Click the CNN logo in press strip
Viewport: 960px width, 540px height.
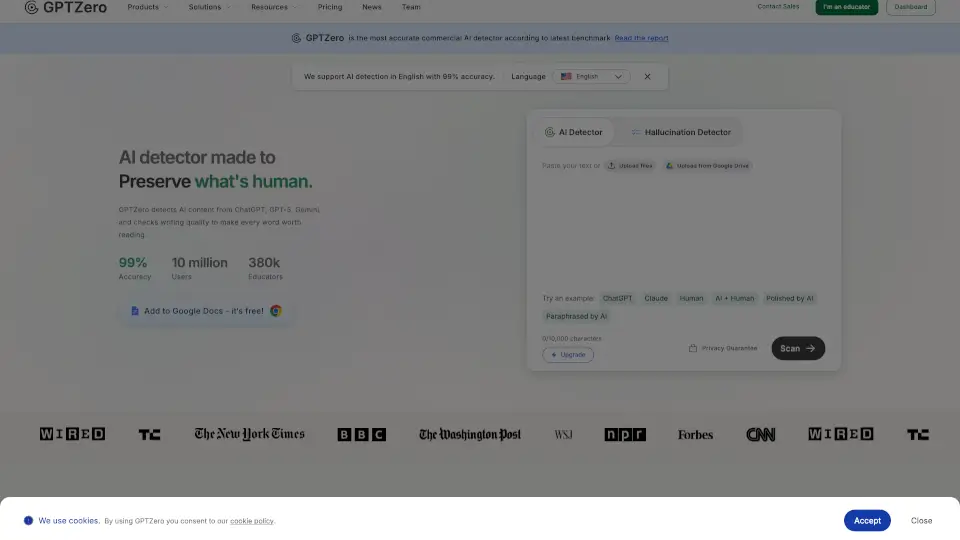click(x=760, y=435)
